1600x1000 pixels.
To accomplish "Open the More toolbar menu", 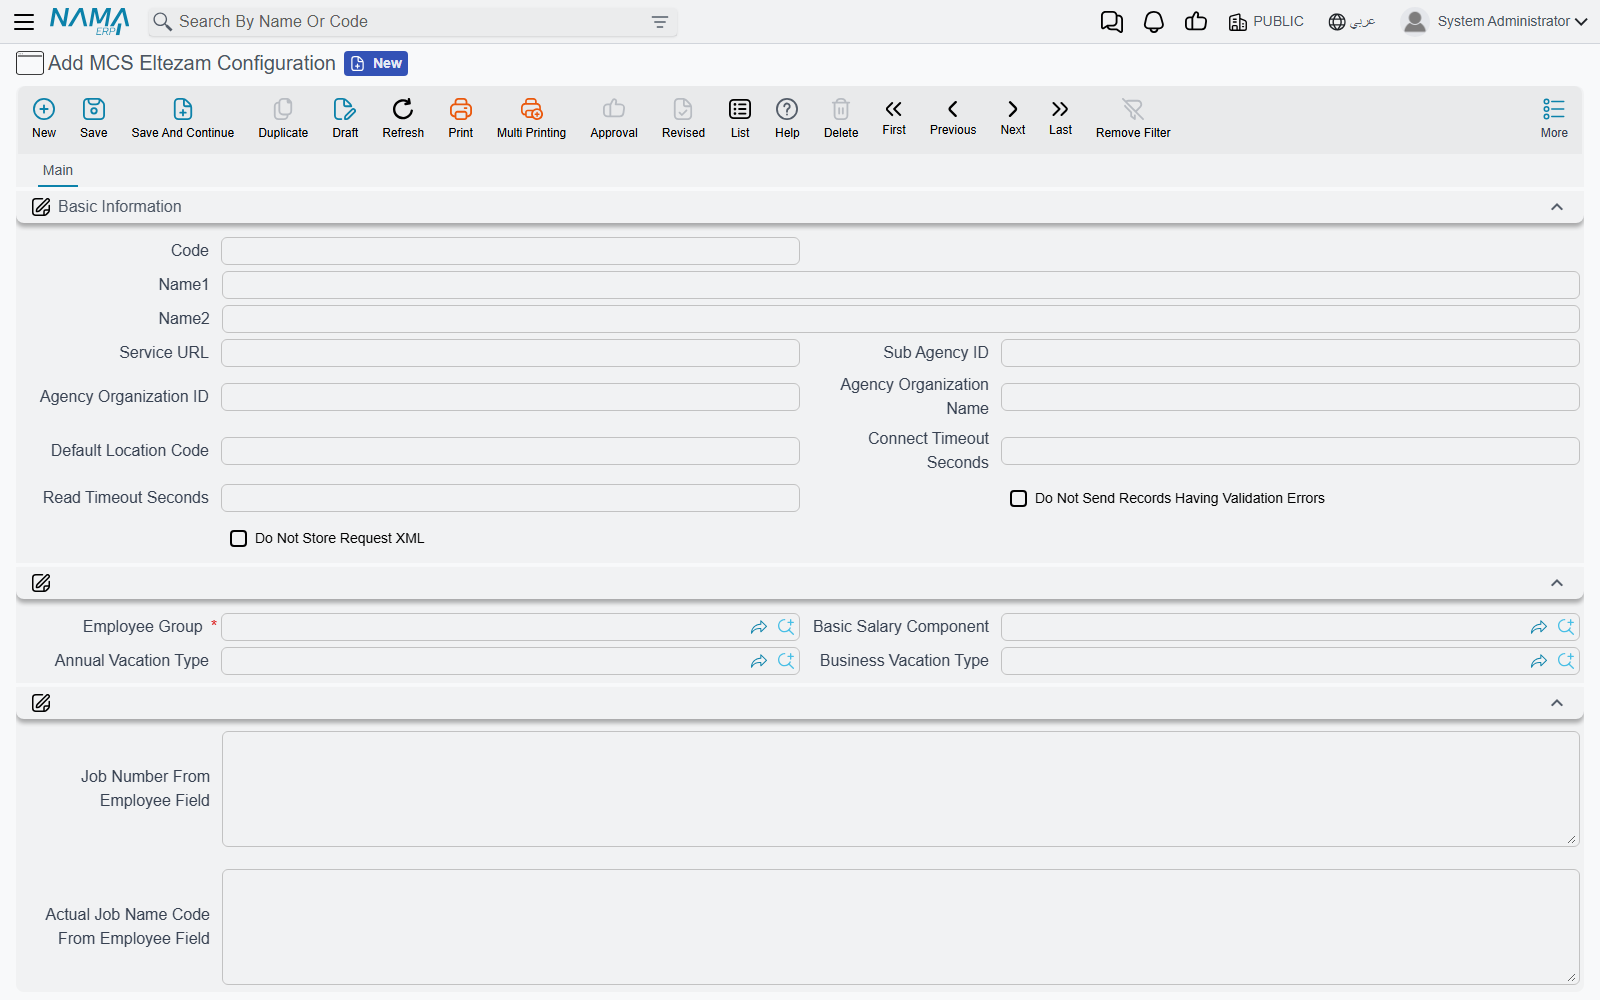I will coord(1554,118).
